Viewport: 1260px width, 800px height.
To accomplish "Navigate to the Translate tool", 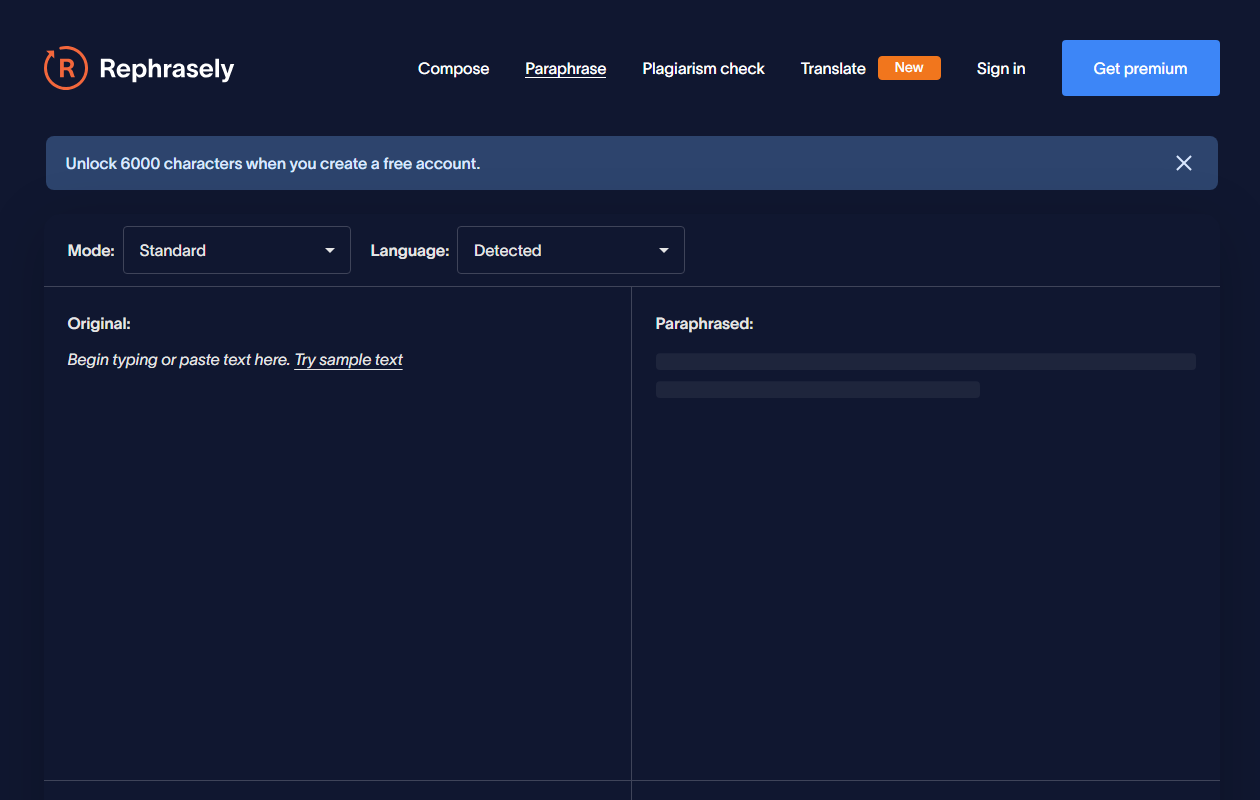I will coord(832,69).
